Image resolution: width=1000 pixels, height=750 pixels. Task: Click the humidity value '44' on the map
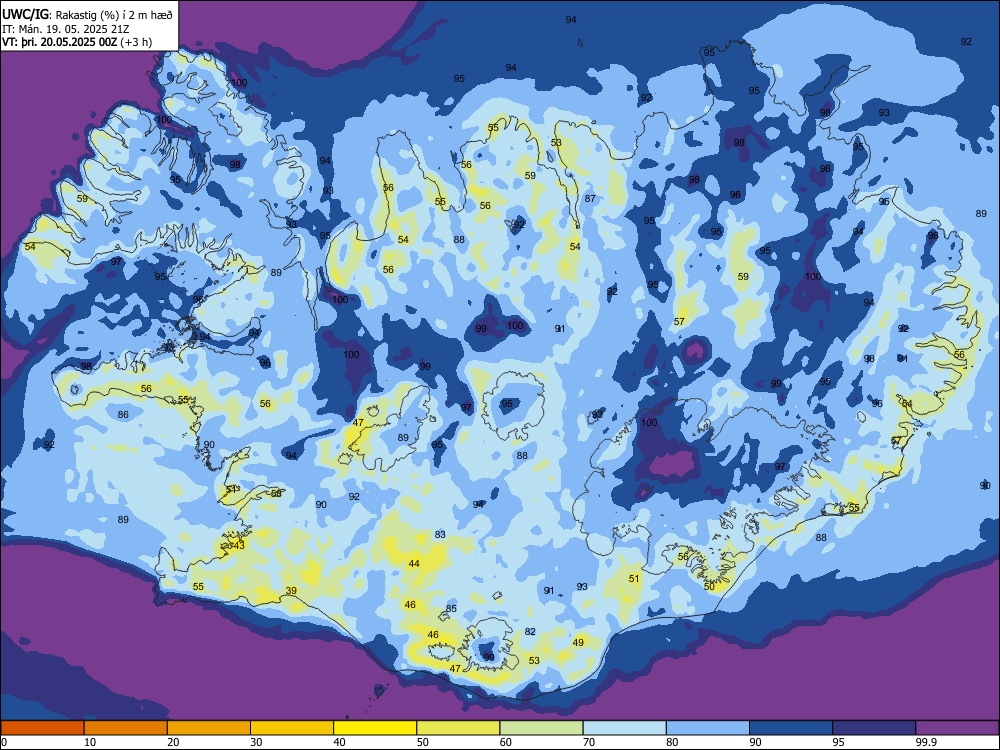coord(414,563)
